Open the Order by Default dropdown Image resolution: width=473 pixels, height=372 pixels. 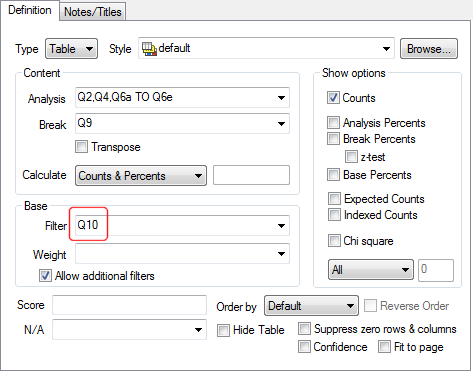(x=311, y=305)
